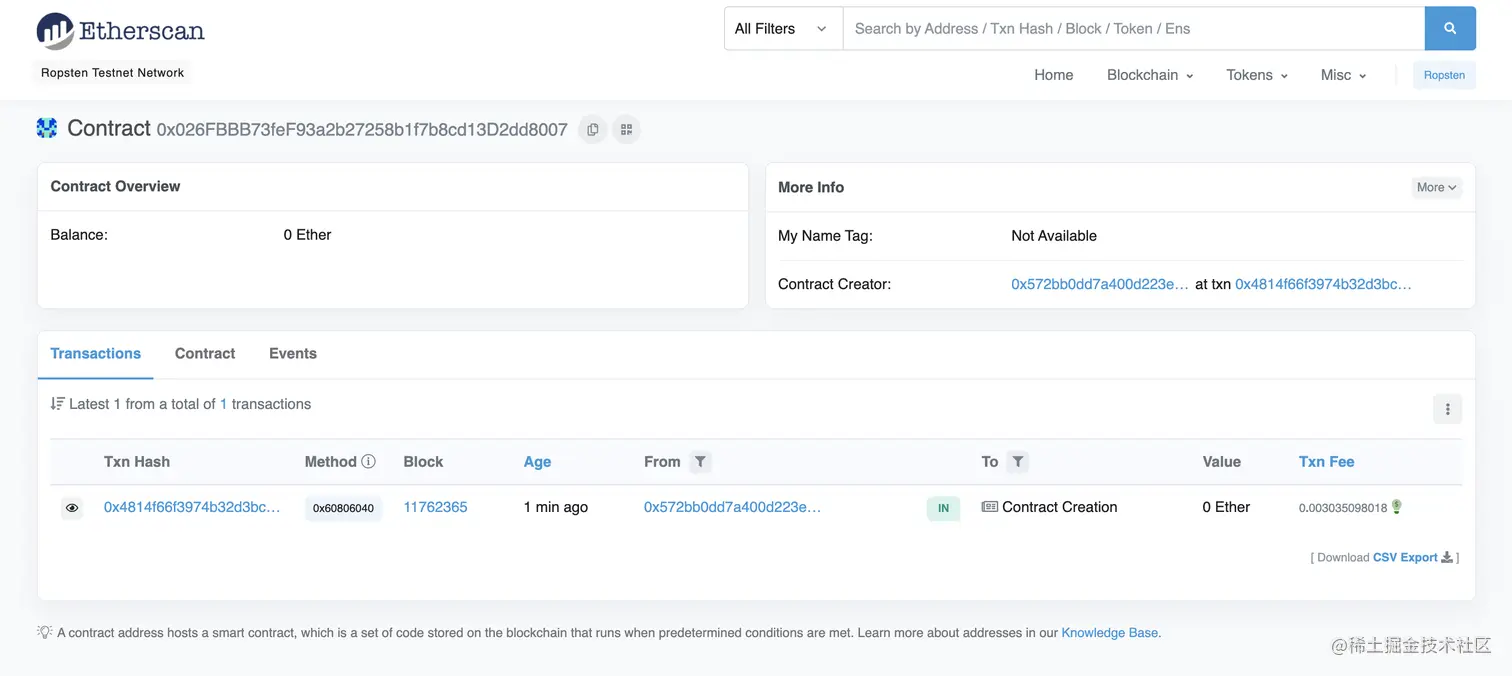Switch to the Transactions tab

(x=95, y=354)
